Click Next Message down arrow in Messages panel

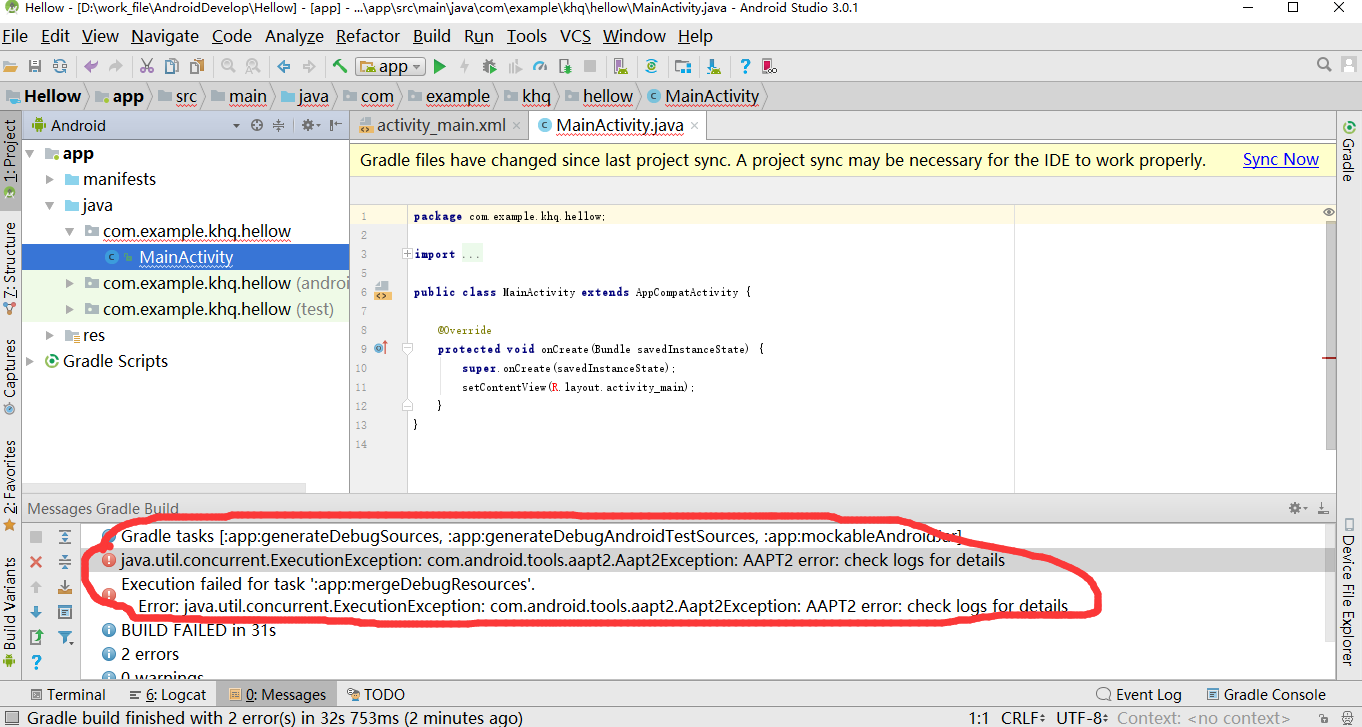click(x=36, y=611)
